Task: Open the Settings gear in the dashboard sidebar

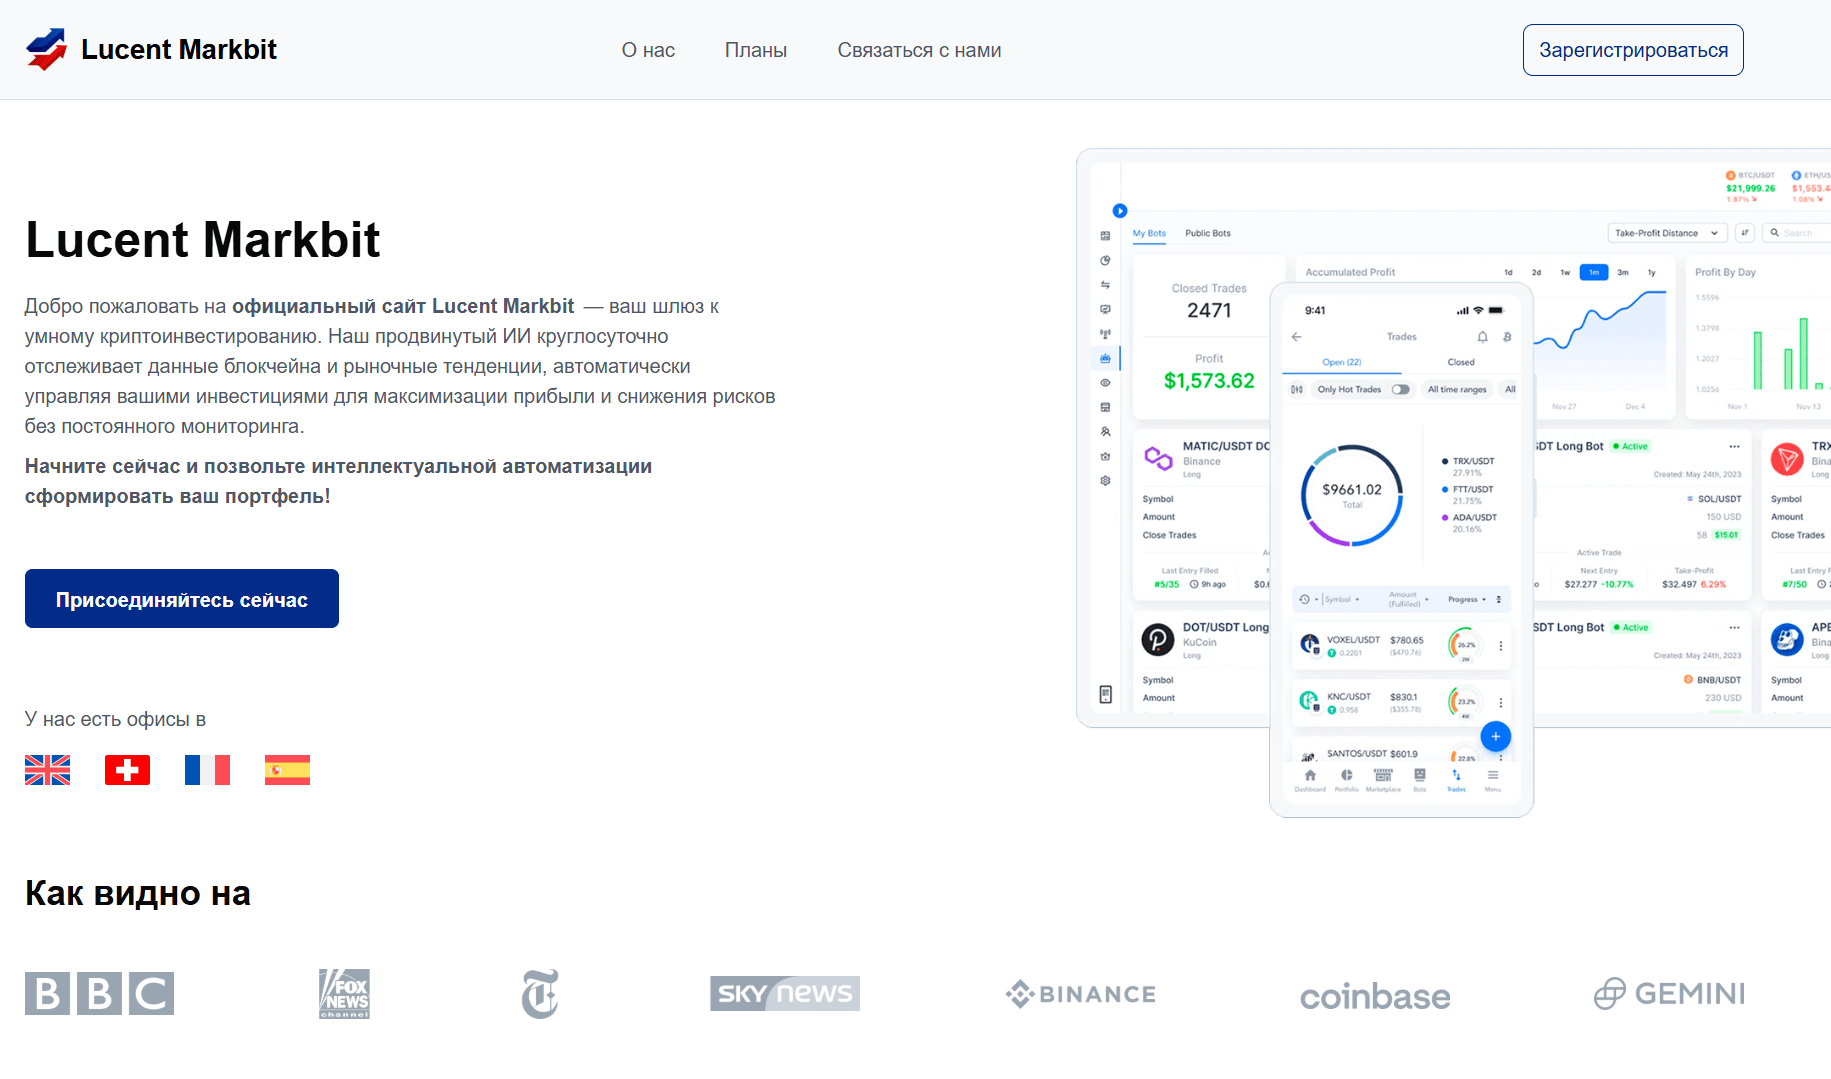Action: pyautogui.click(x=1105, y=480)
